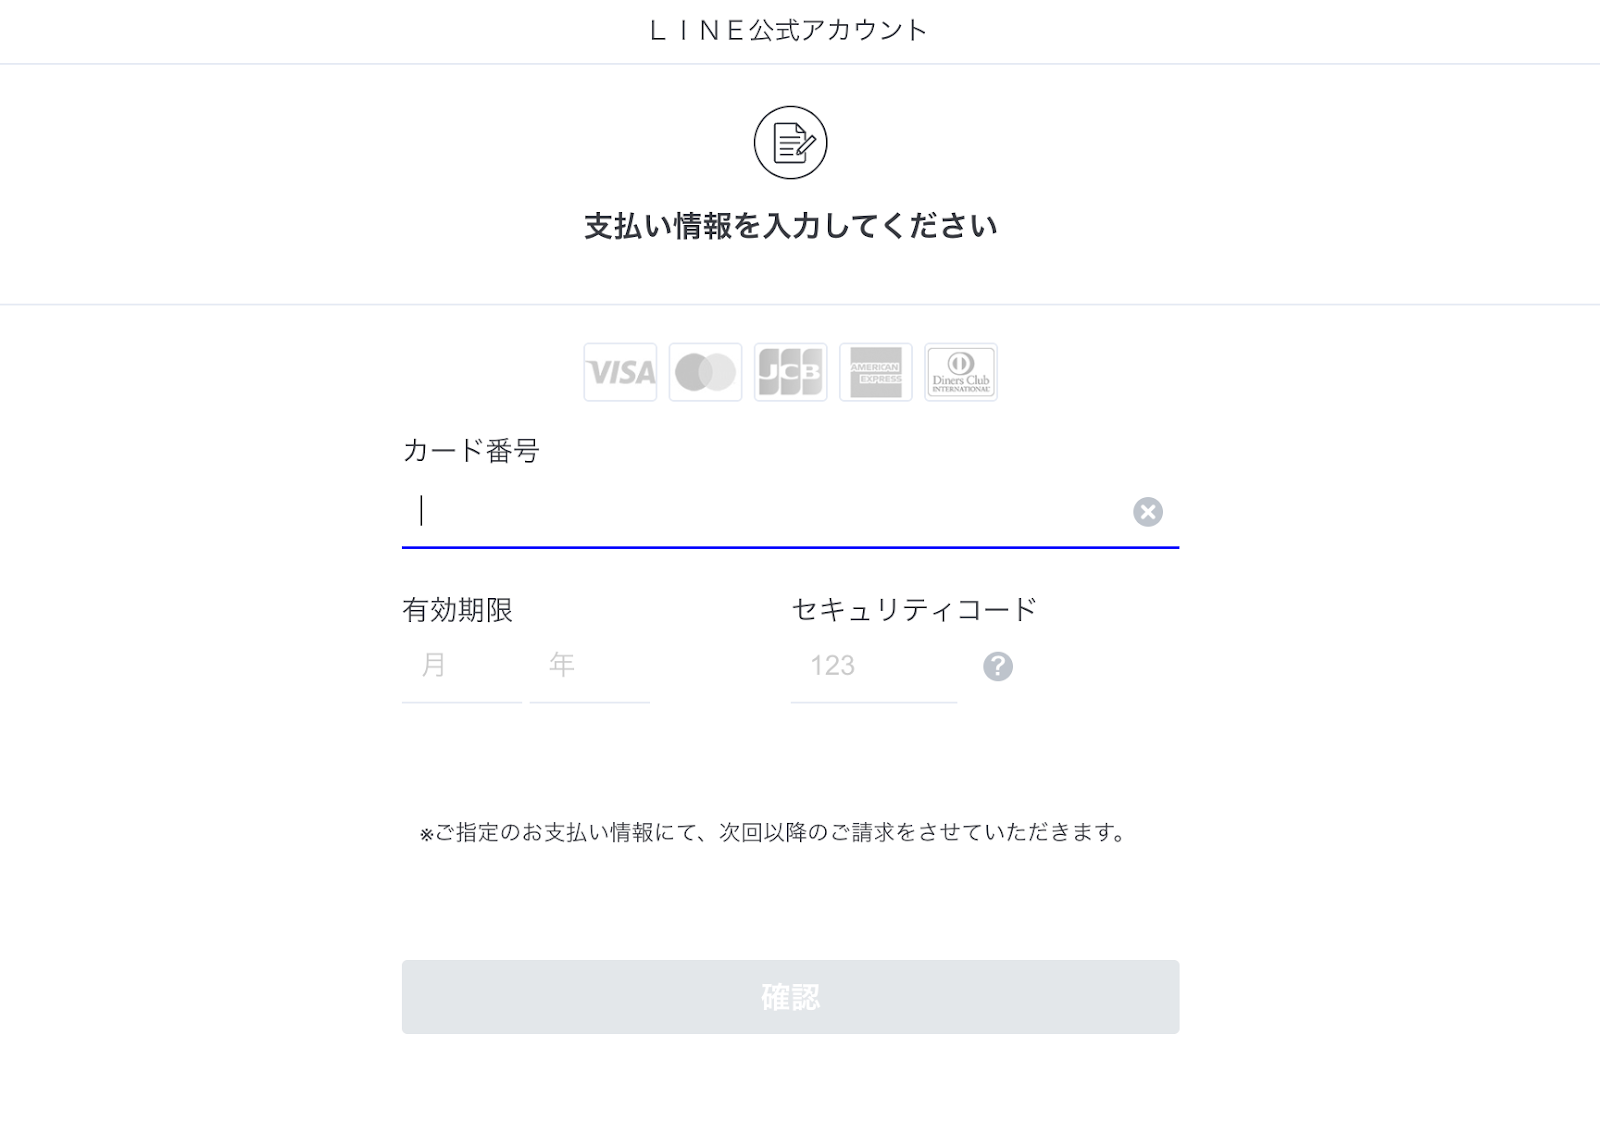Open the security code help question mark
Screen dimensions: 1600x1146
[998, 666]
